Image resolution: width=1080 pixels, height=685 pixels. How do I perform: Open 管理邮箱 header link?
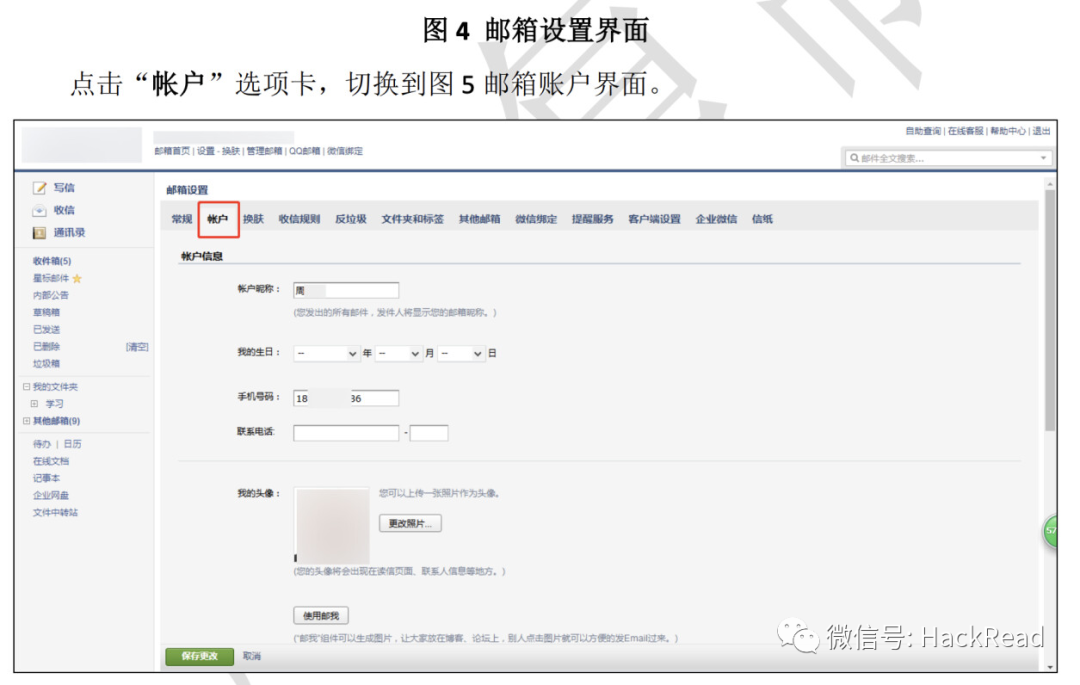pos(264,151)
